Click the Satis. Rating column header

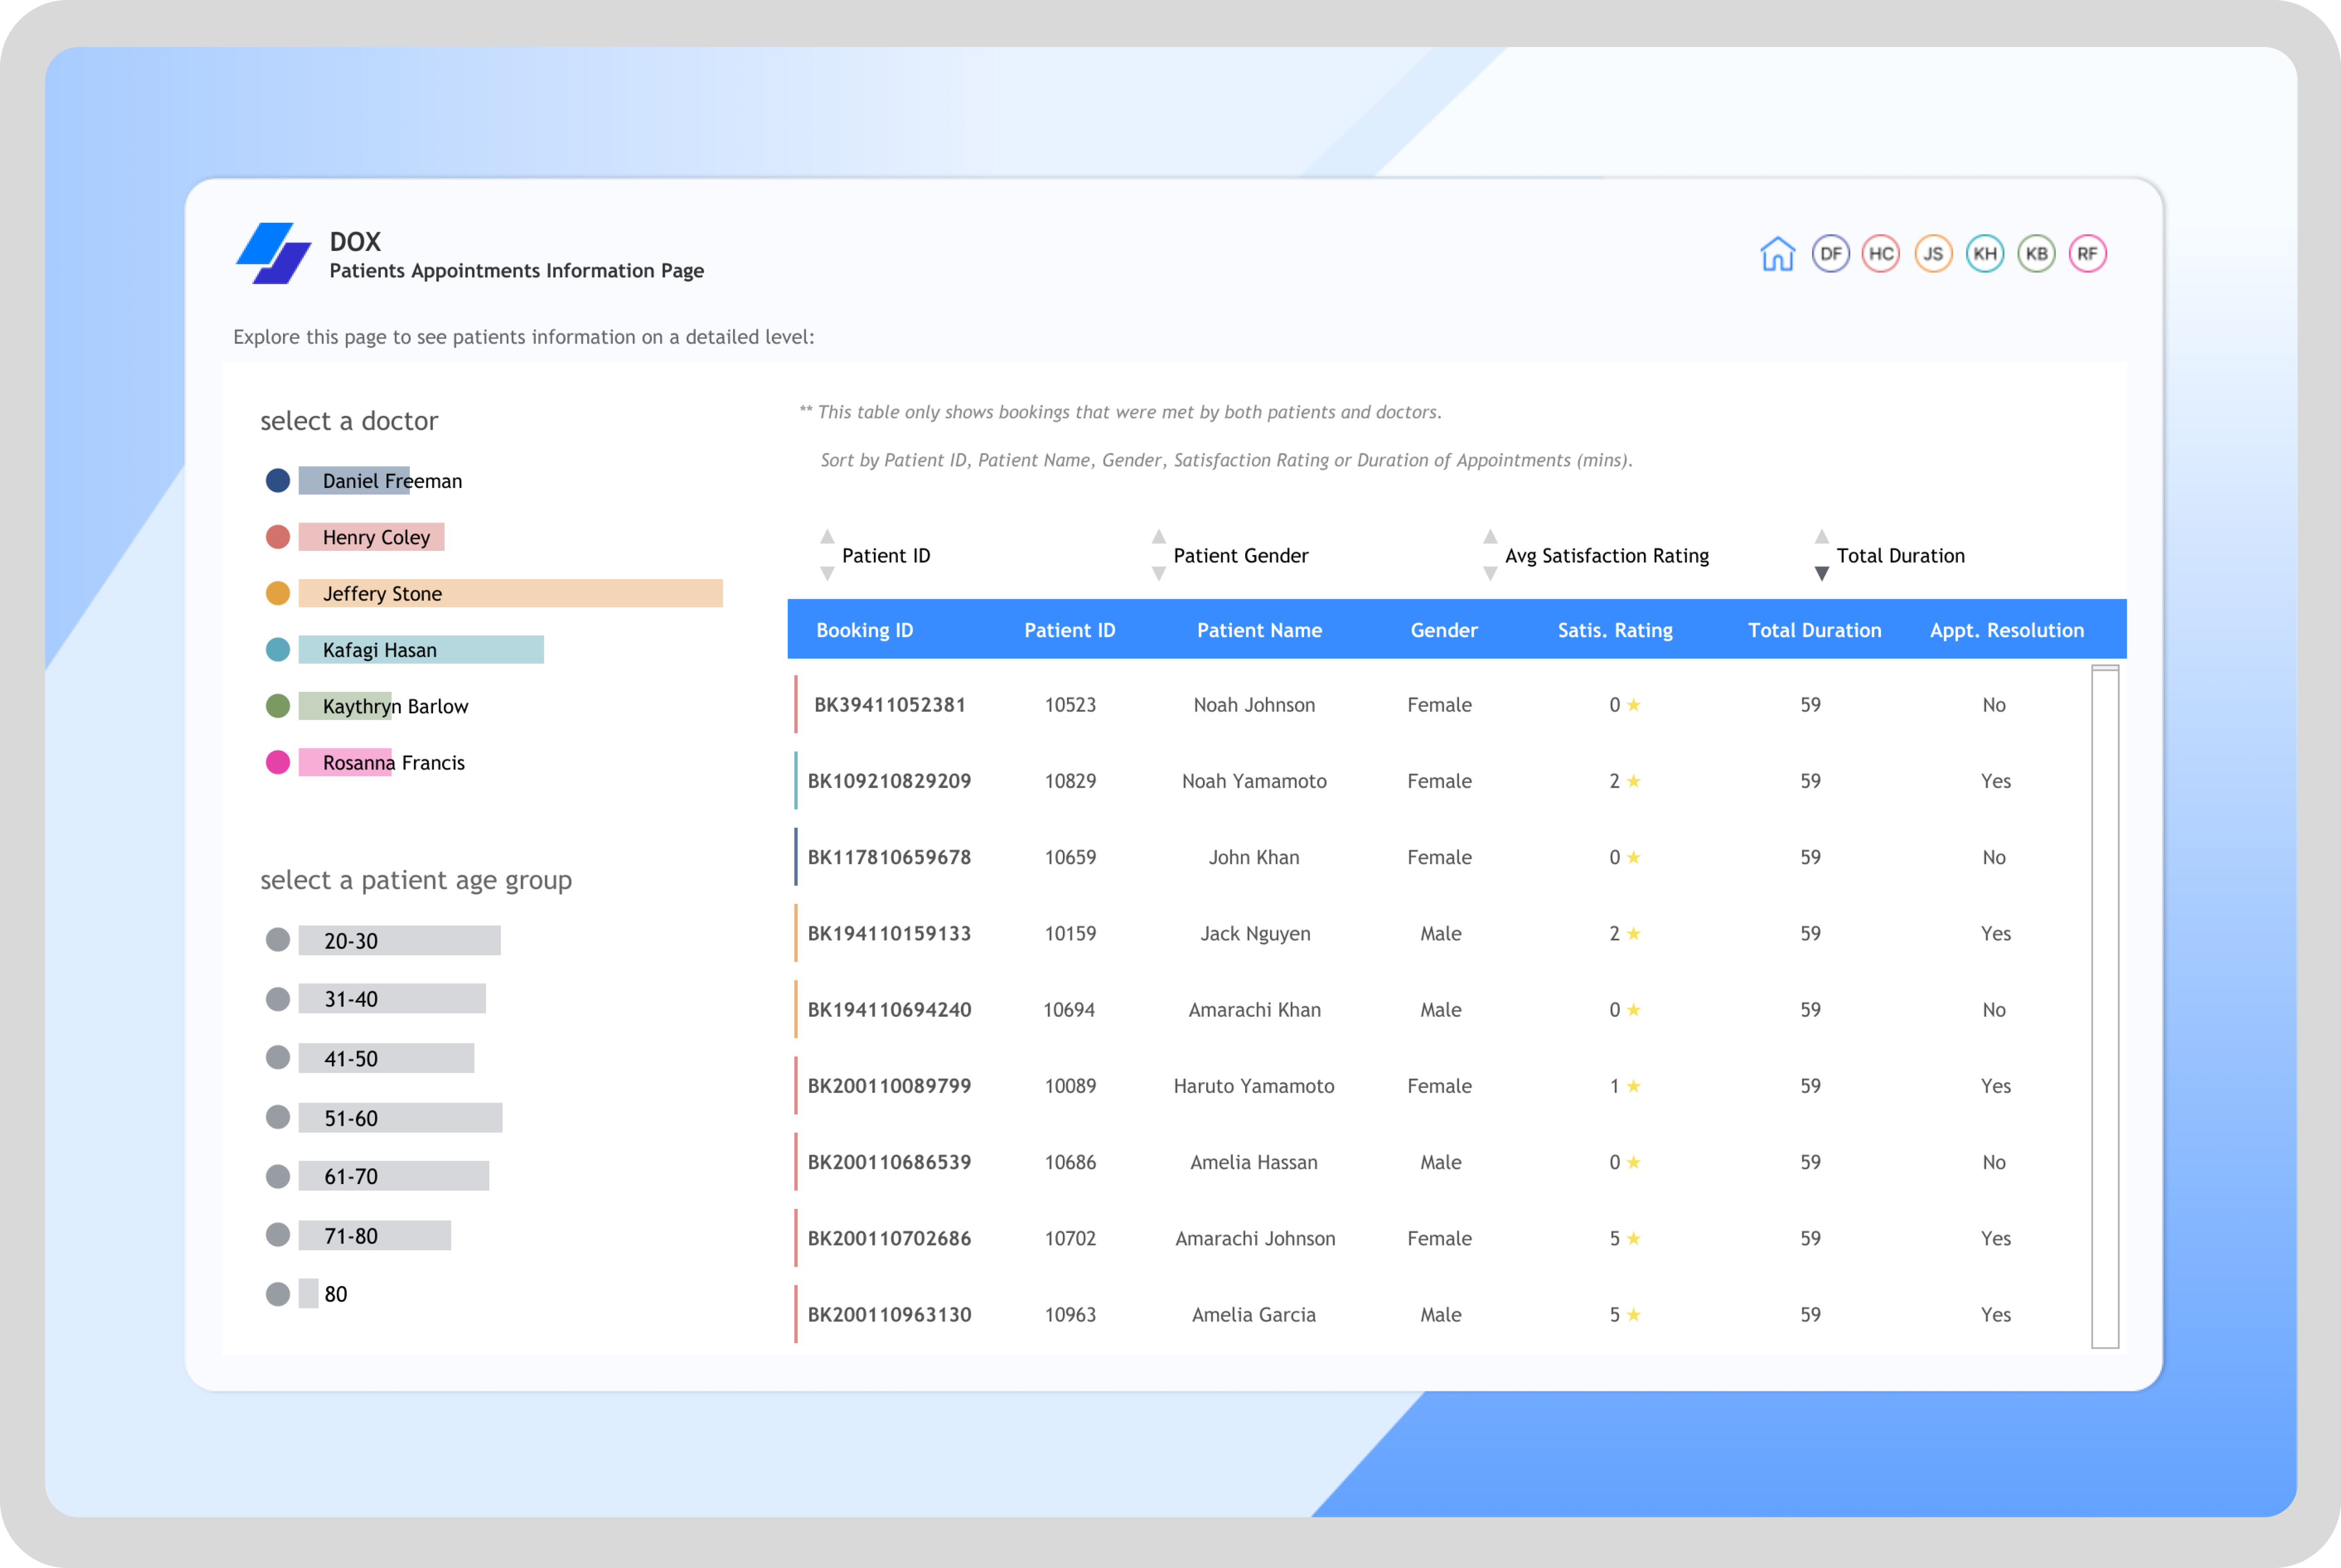coord(1615,630)
